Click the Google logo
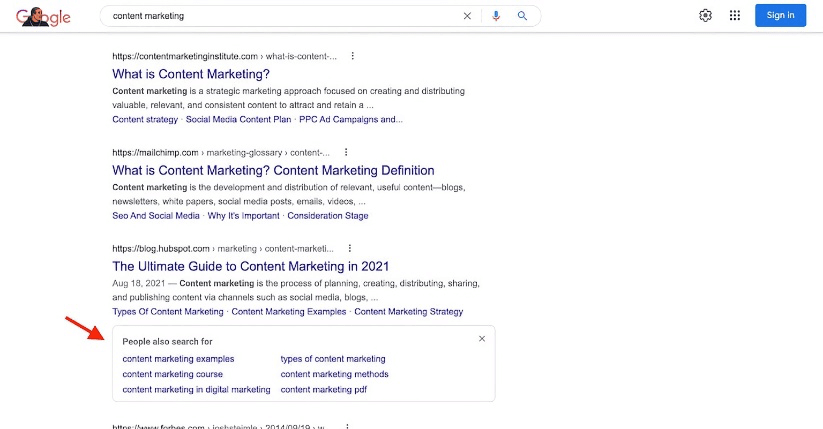The width and height of the screenshot is (823, 429). click(x=43, y=16)
